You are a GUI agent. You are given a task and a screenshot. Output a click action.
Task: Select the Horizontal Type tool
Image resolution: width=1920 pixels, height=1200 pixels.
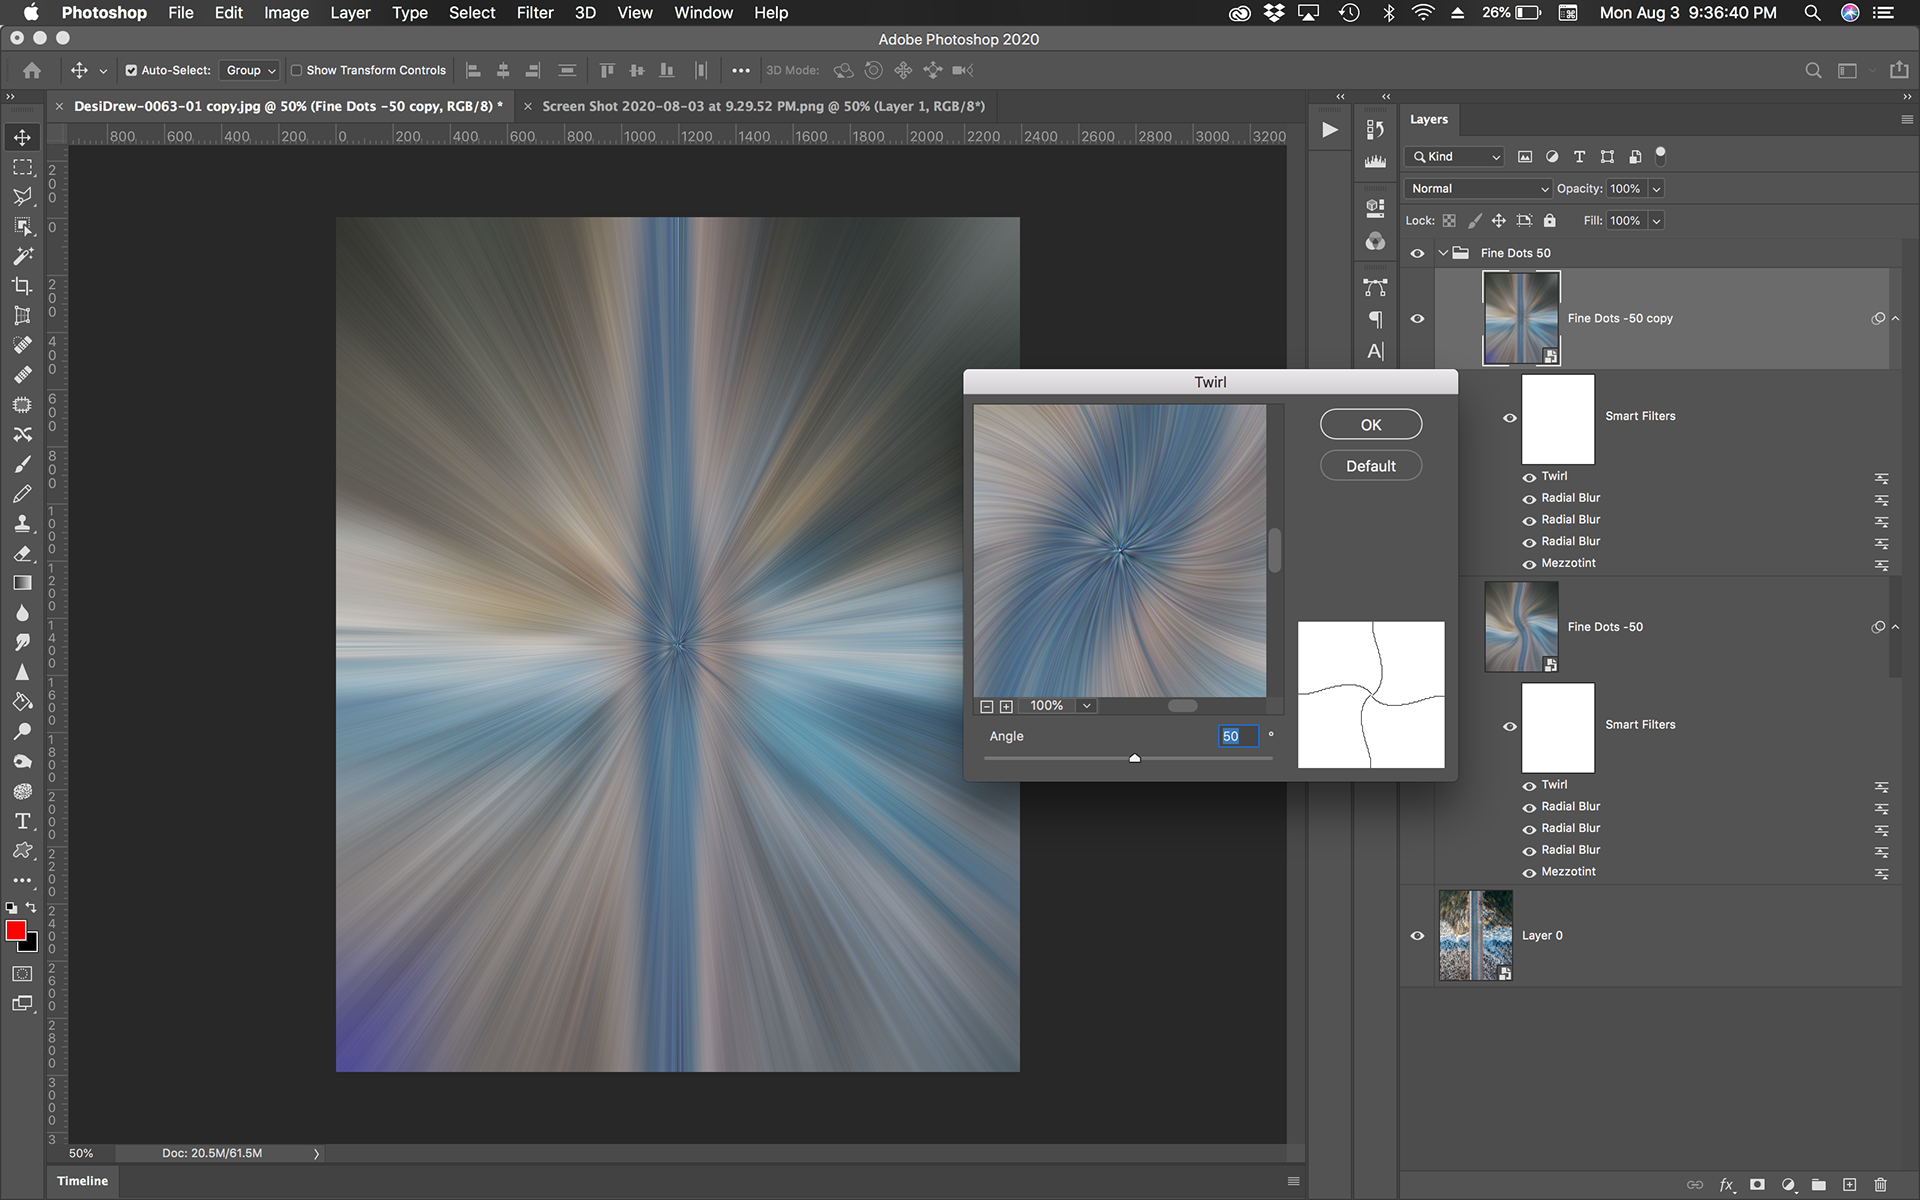click(x=22, y=821)
